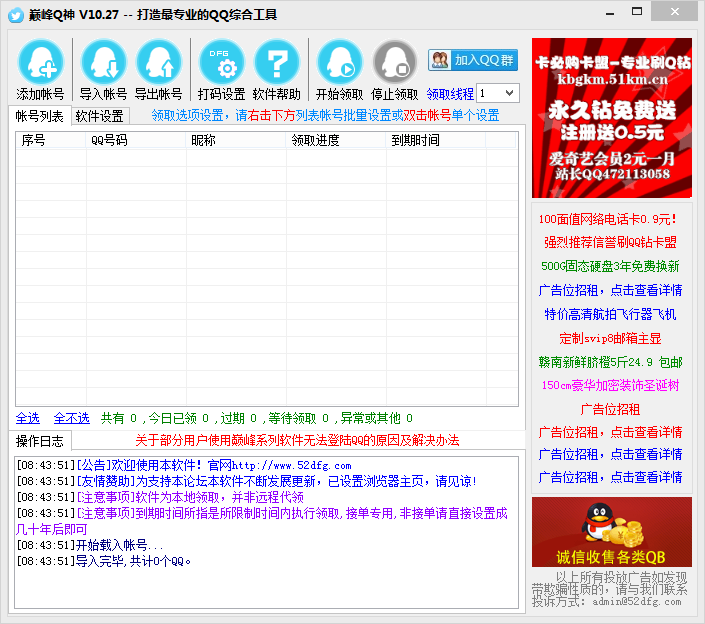This screenshot has width=705, height=624.
Task: Click the 卡免购卡盟 banner advertisement
Action: click(x=611, y=118)
